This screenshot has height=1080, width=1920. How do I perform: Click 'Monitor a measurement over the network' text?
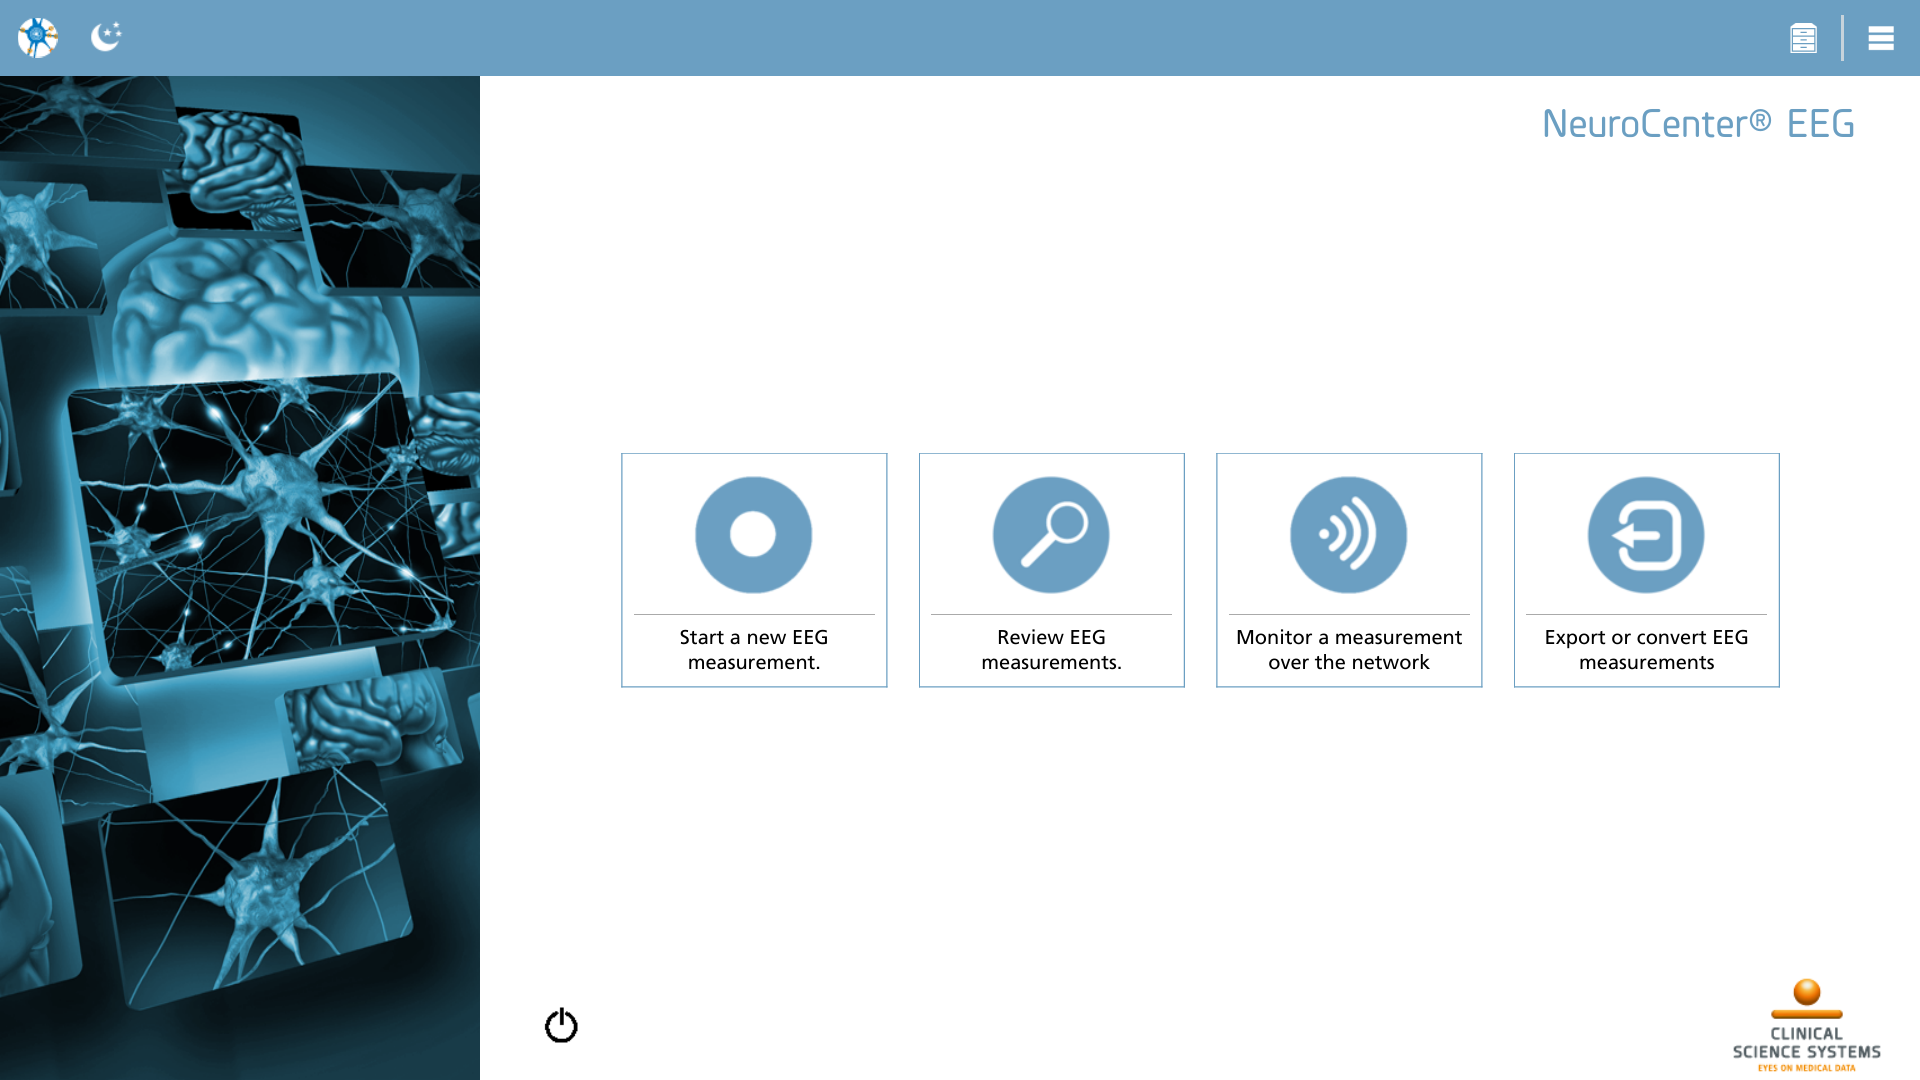point(1348,650)
